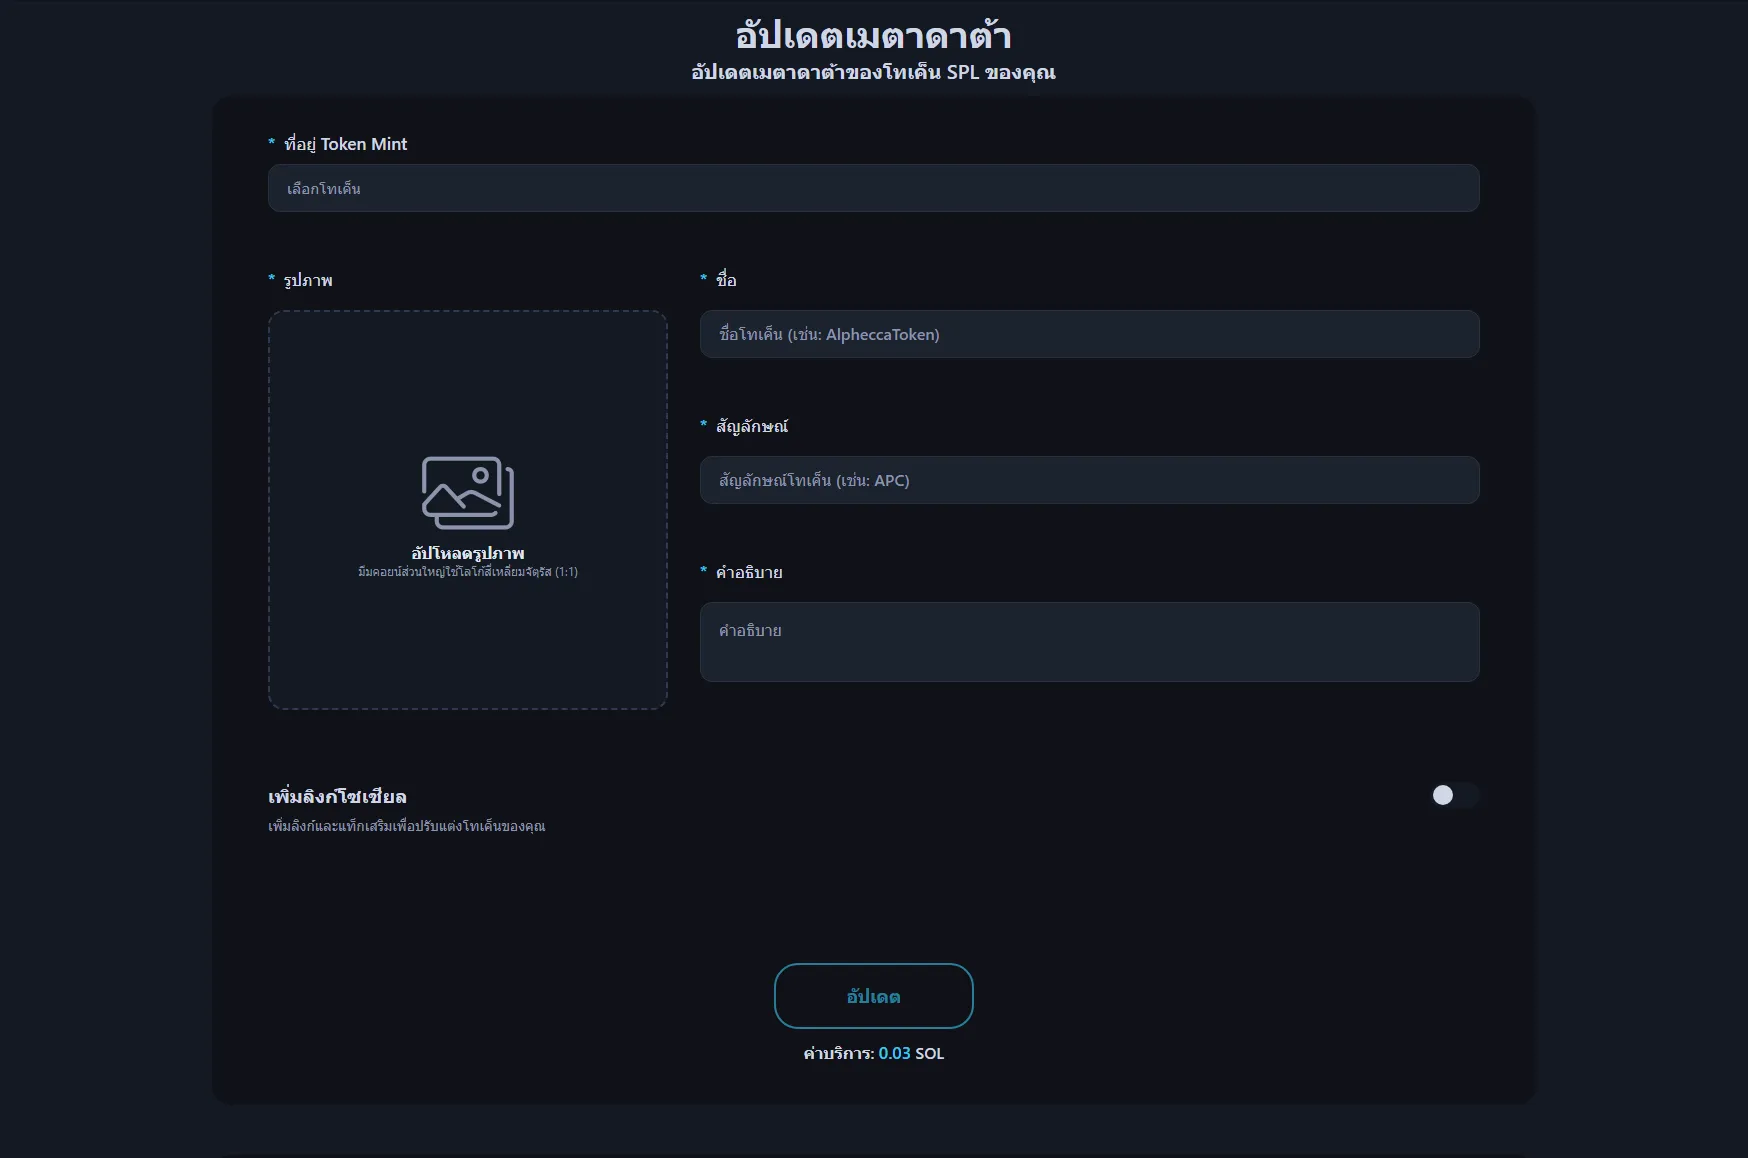1748x1158 pixels.
Task: Click the 0.03 fee amount
Action: 894,1053
